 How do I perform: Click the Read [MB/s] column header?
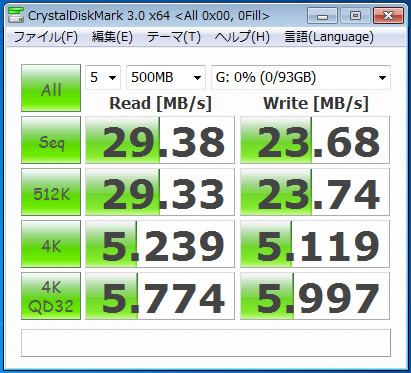(x=160, y=104)
